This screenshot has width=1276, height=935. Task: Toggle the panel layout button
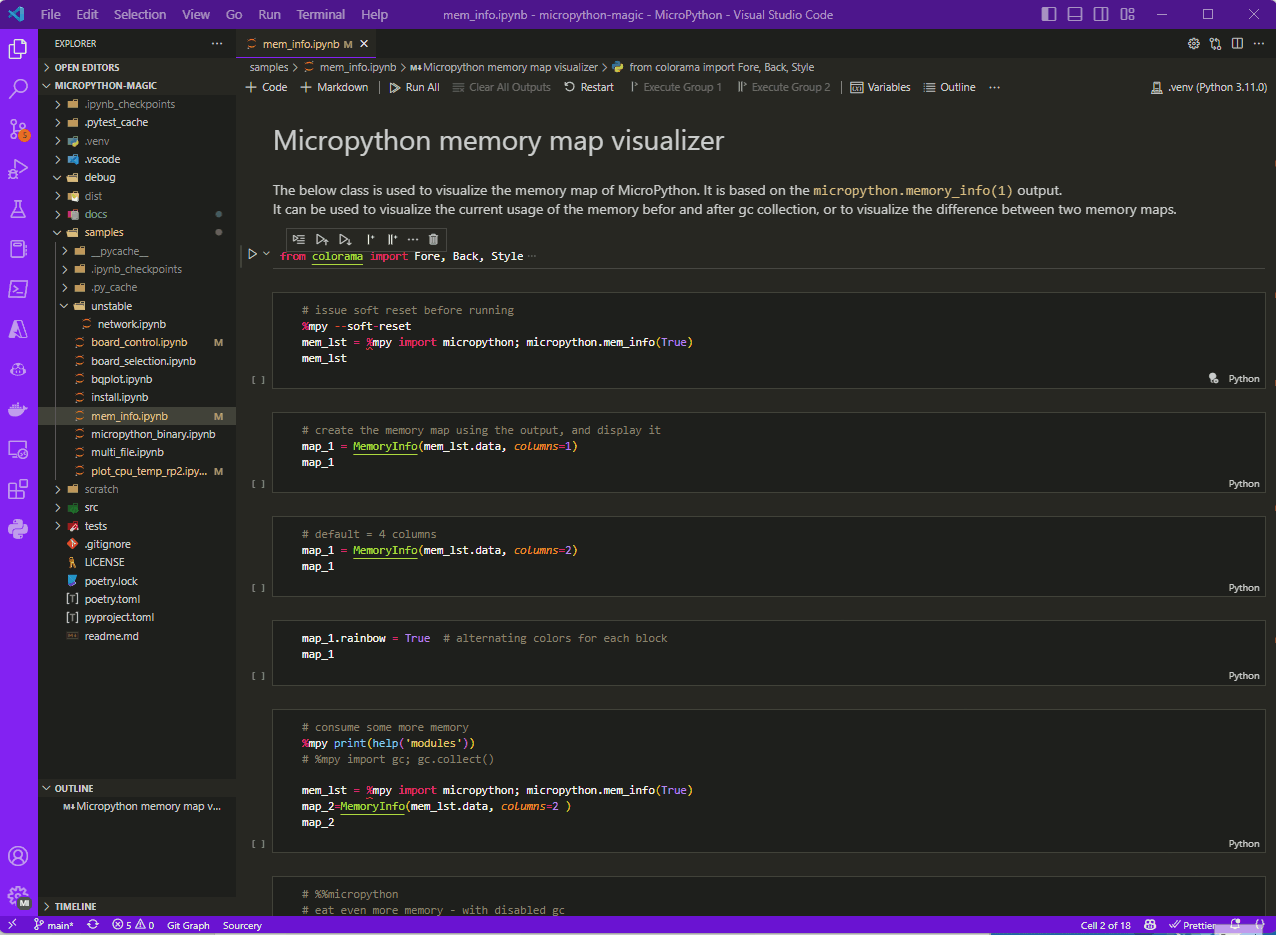tap(1075, 14)
